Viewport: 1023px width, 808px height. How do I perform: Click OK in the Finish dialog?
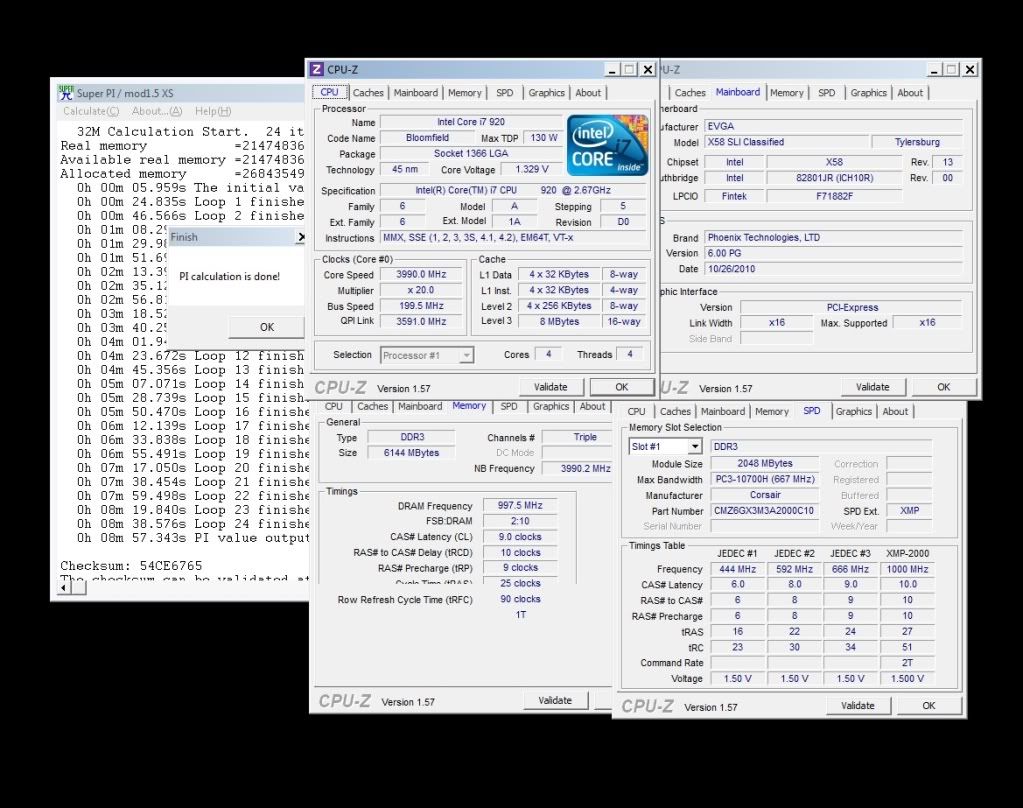point(267,327)
